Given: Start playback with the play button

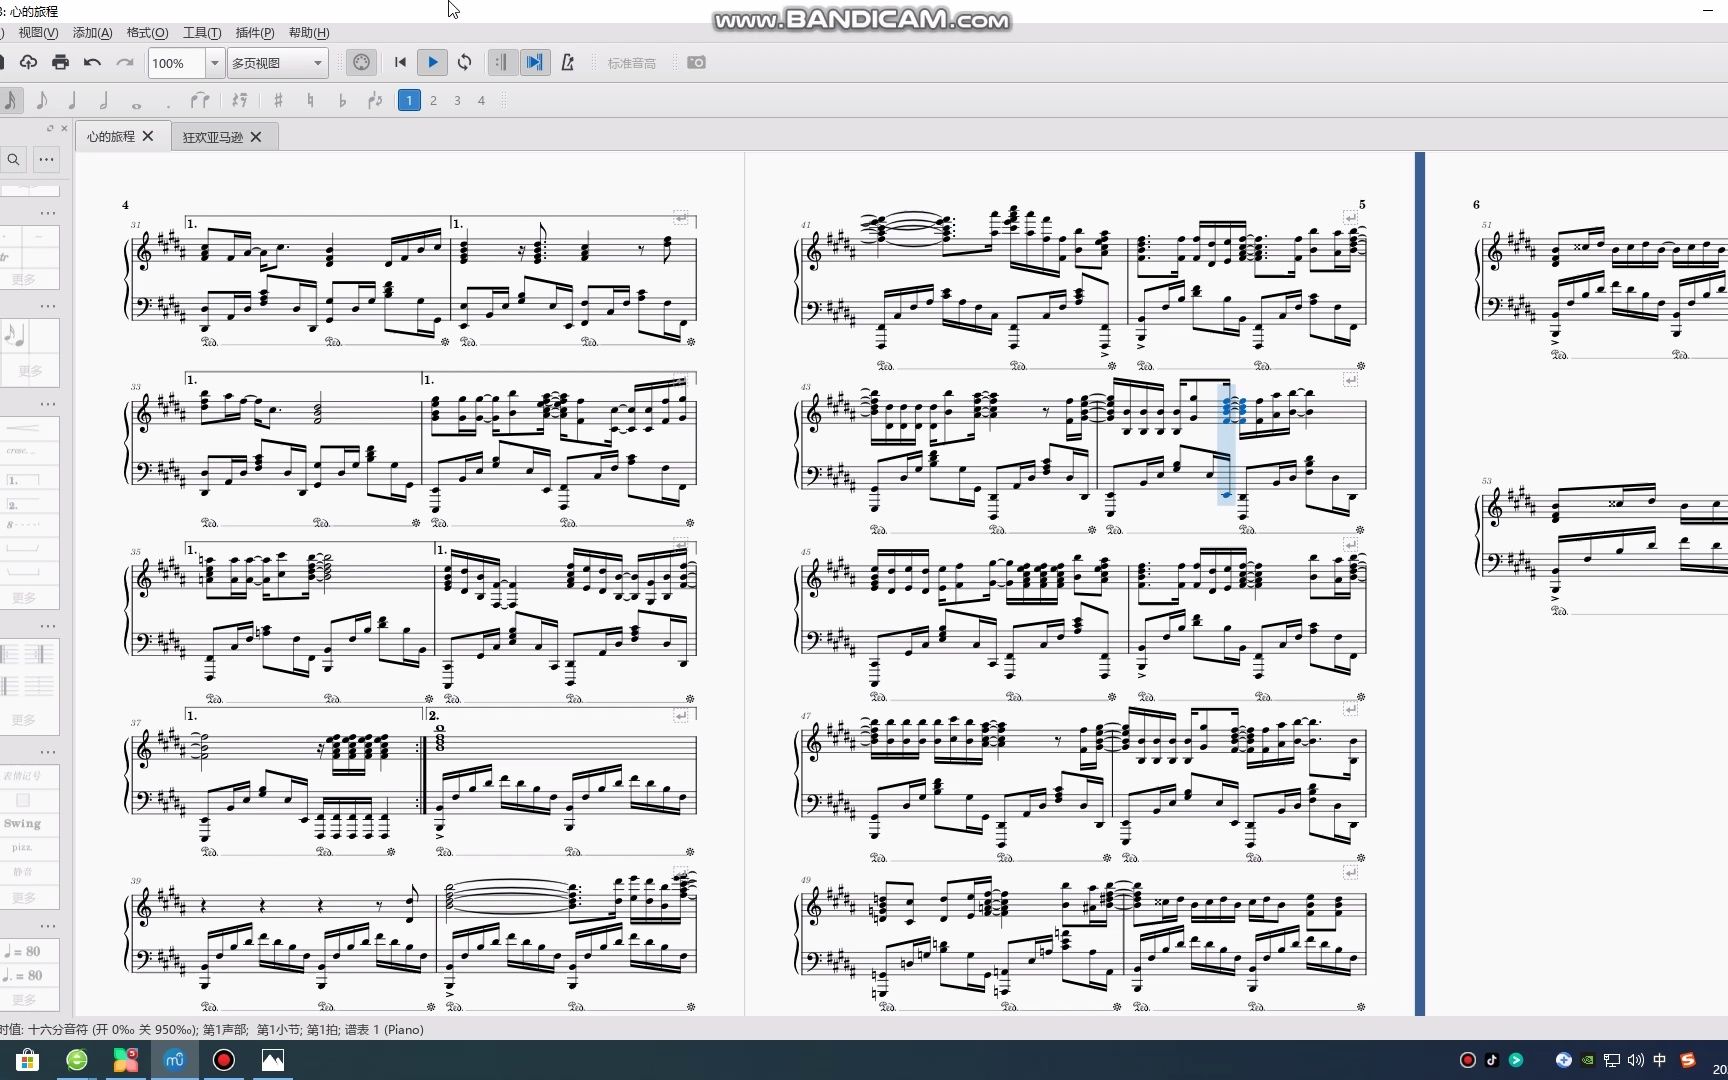Looking at the screenshot, I should tap(433, 62).
